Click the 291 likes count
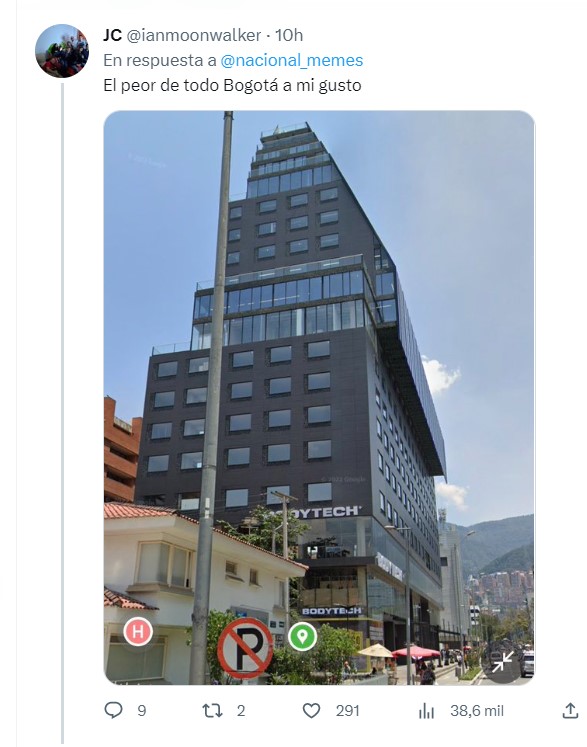Screen dimensions: 587x747 pyautogui.click(x=347, y=711)
